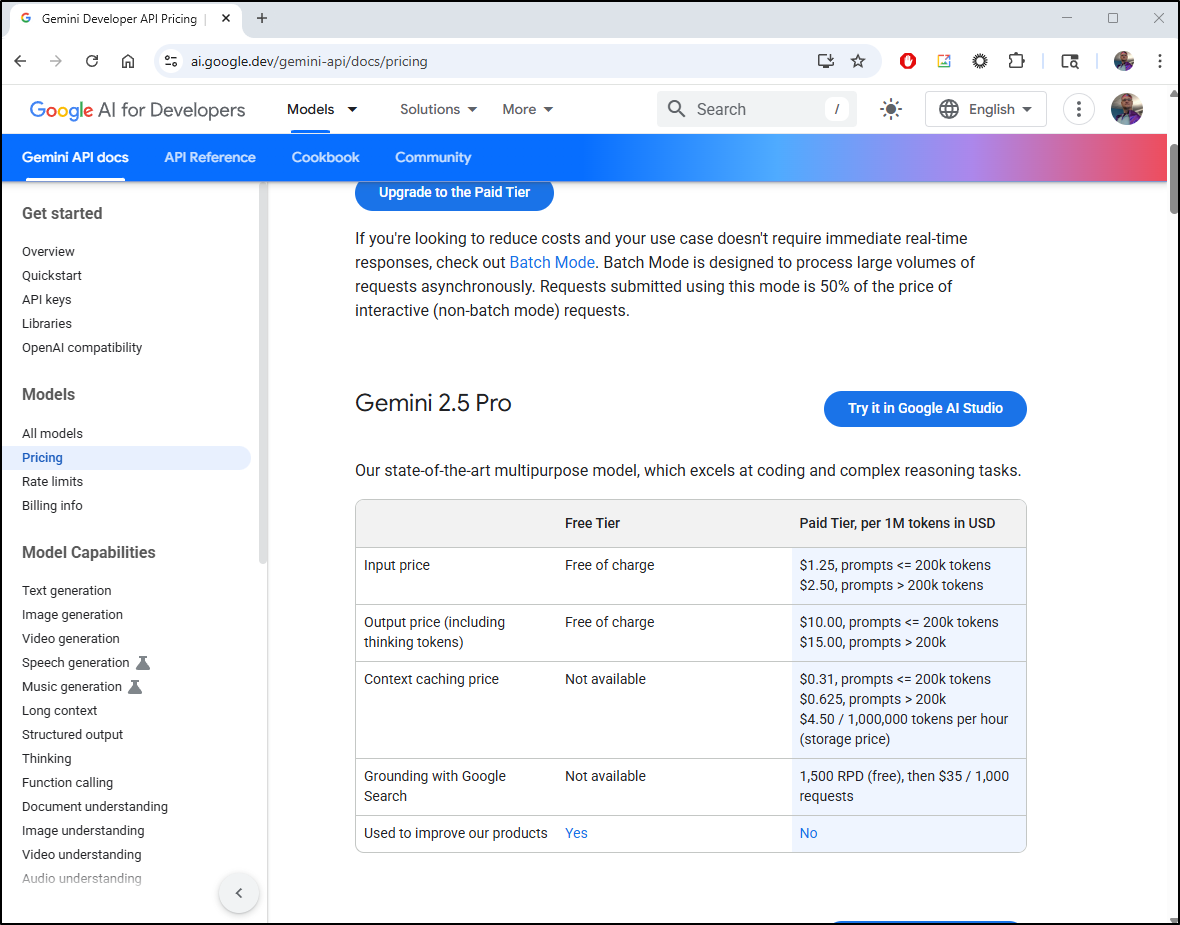Go back to the previous page
This screenshot has height=925, width=1180.
point(20,61)
